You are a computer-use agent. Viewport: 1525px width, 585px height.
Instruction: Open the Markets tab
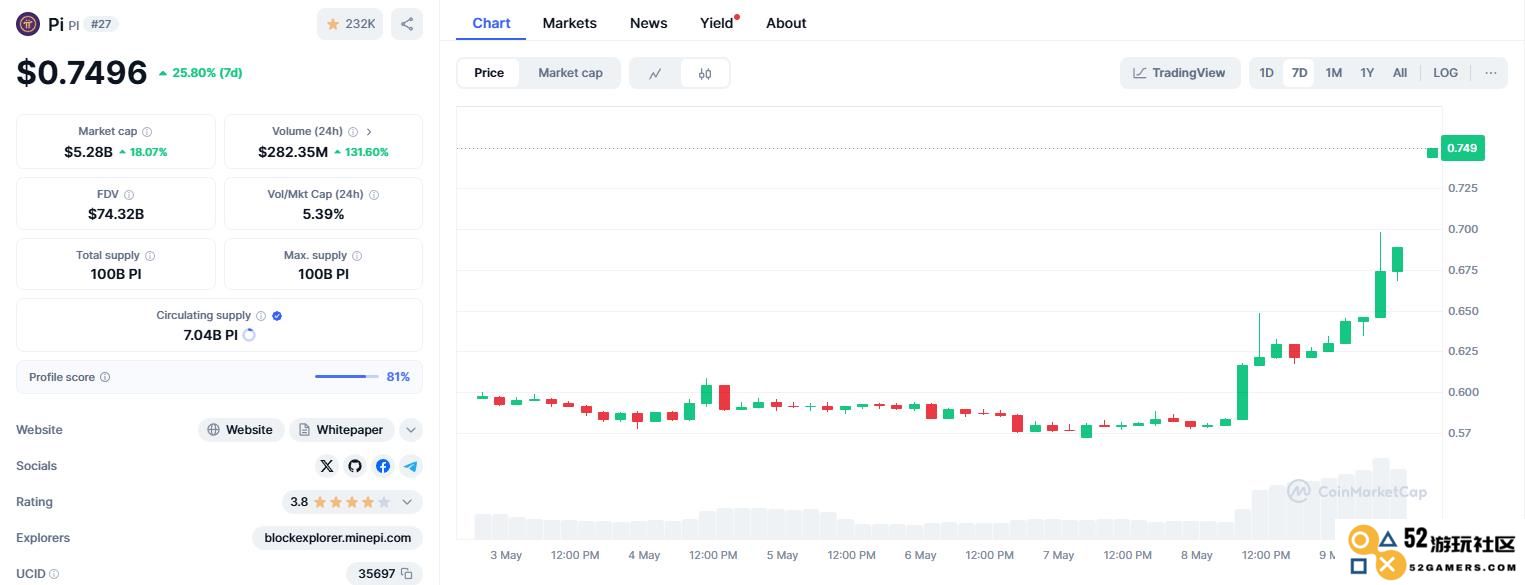tap(569, 23)
